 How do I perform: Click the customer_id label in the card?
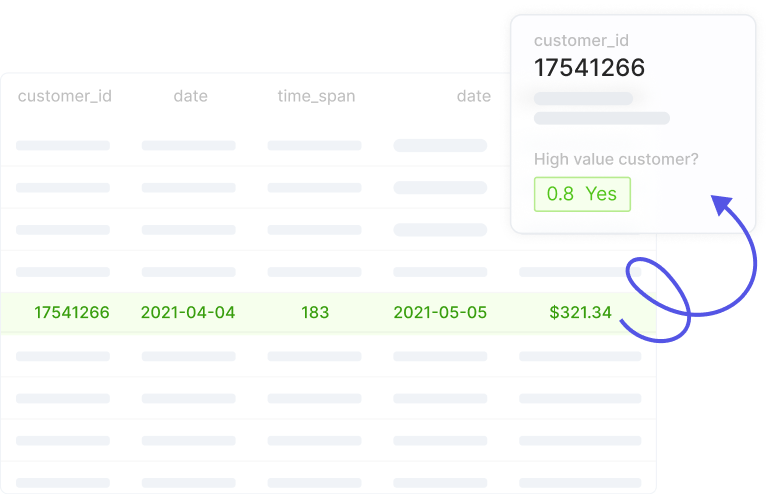579,41
